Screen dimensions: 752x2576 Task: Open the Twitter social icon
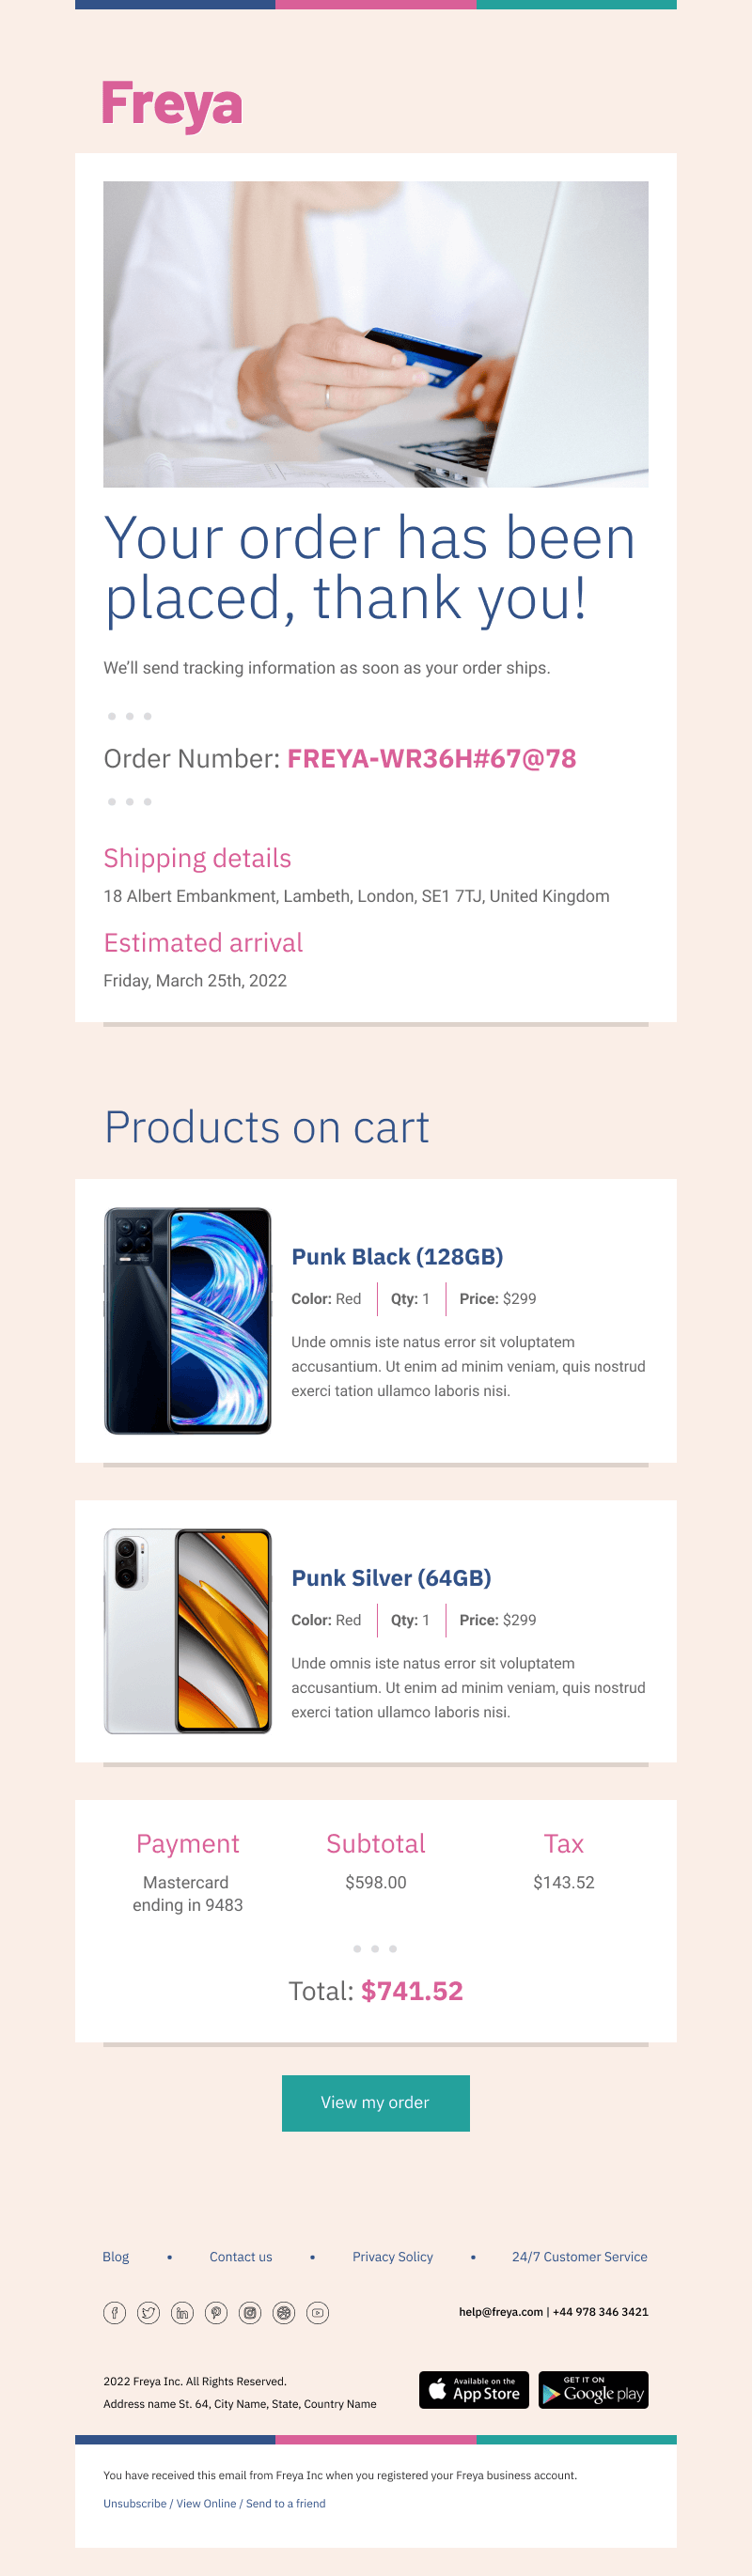point(149,2312)
